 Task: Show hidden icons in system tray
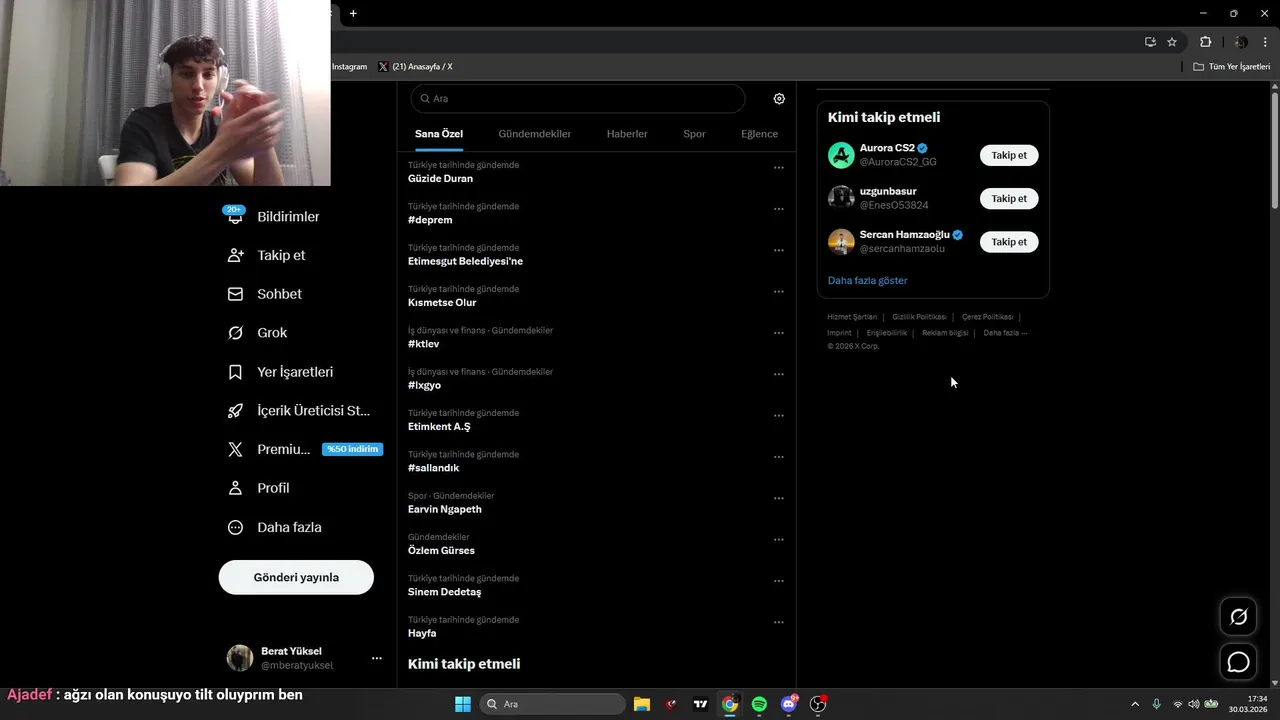pyautogui.click(x=1134, y=704)
